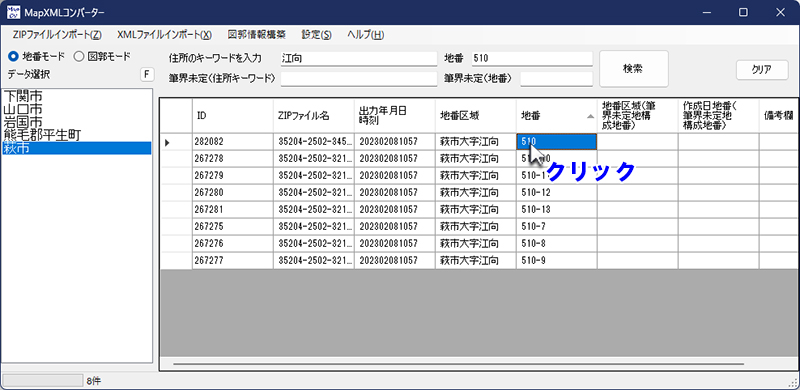
Task: Click the 地番 cell 510-9
Action: pos(557,260)
